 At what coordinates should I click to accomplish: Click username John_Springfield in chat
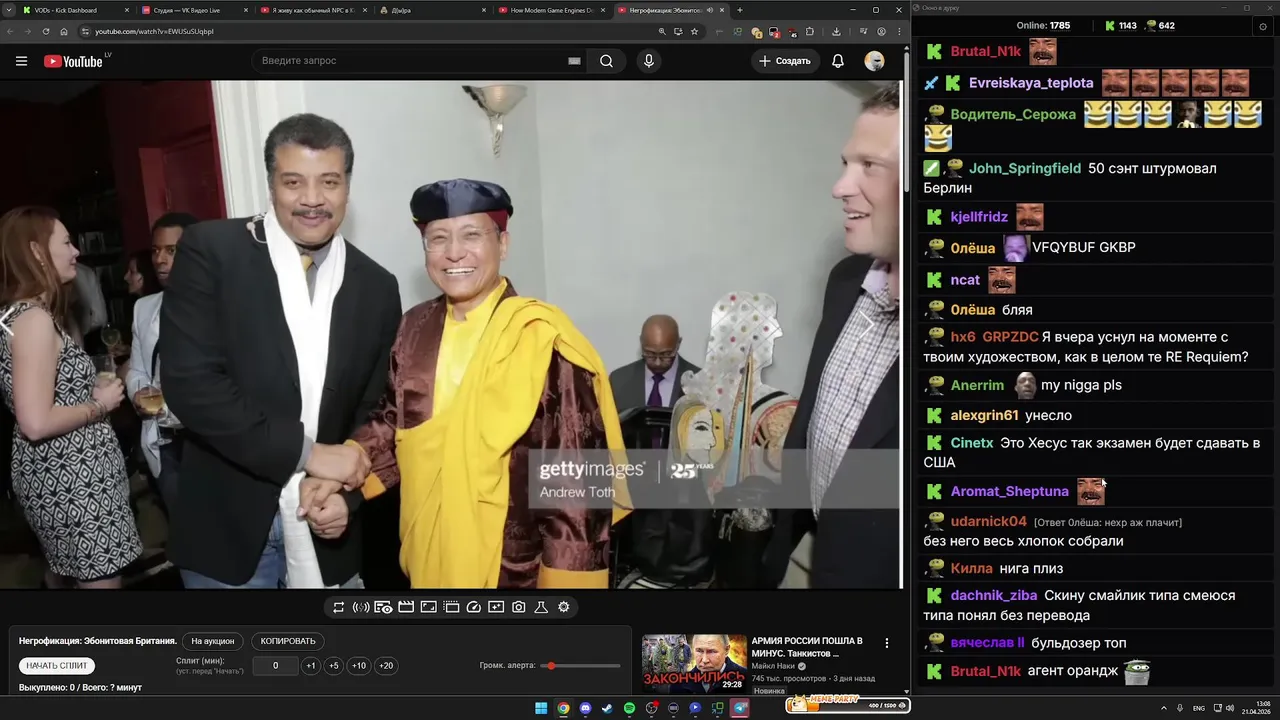(x=1025, y=168)
